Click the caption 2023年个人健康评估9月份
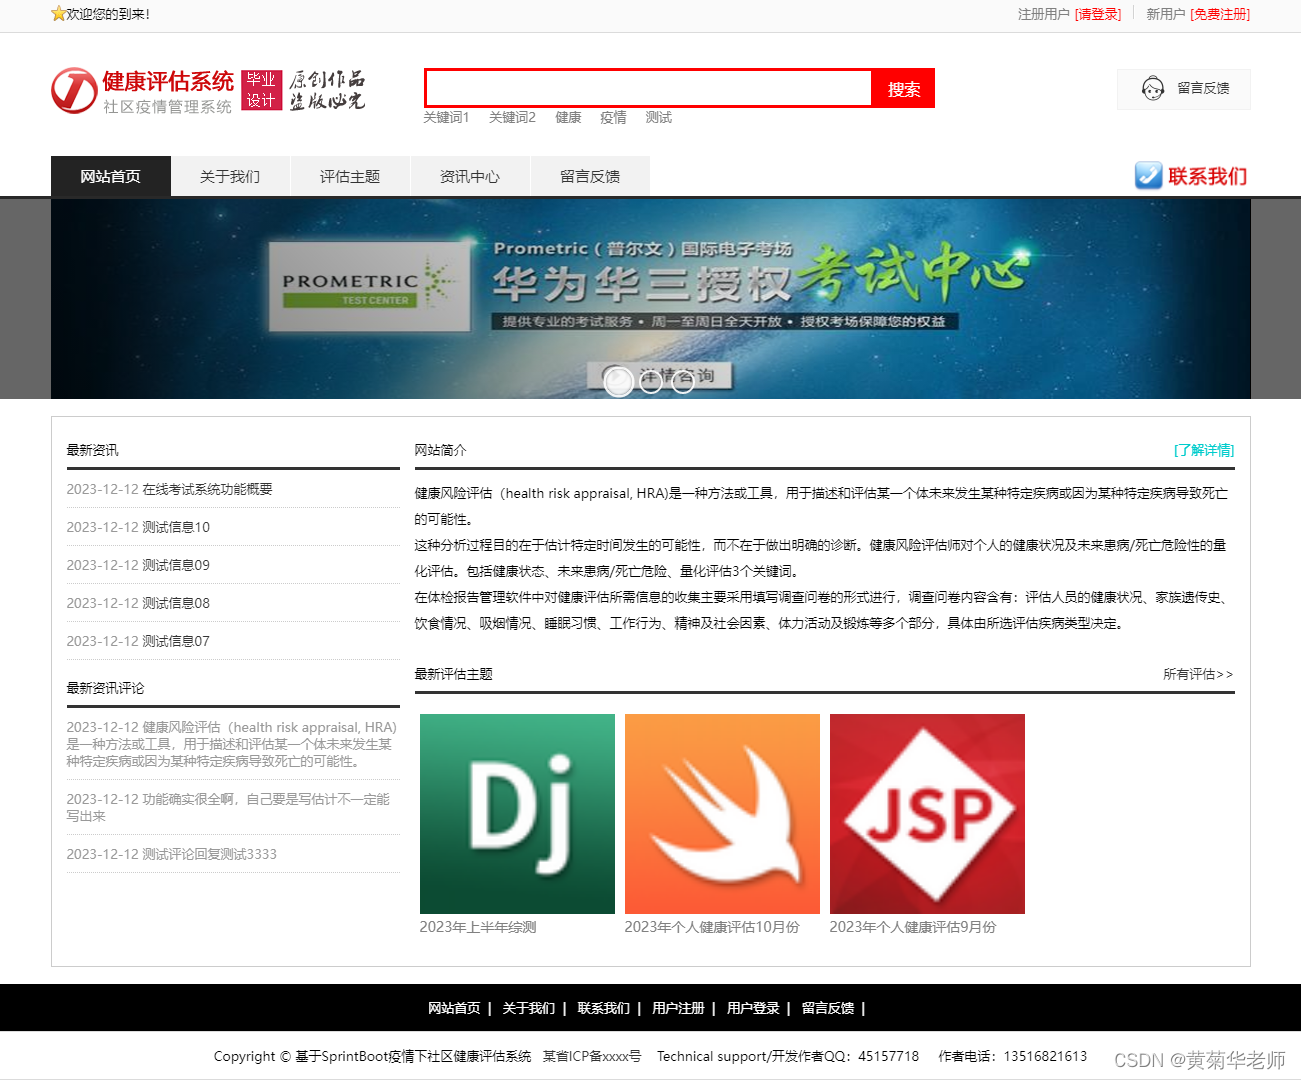The height and width of the screenshot is (1080, 1301). [913, 927]
